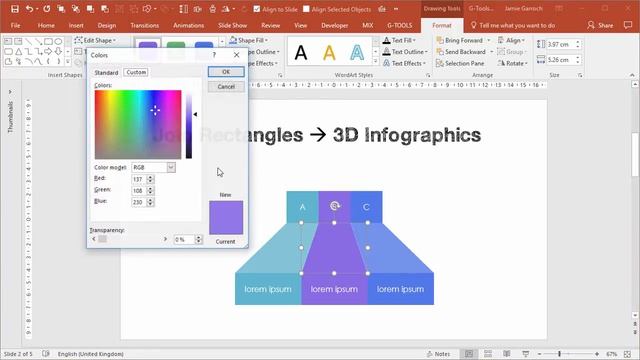640x360 pixels.
Task: Apply the yellow A WordArt style
Action: pyautogui.click(x=329, y=52)
